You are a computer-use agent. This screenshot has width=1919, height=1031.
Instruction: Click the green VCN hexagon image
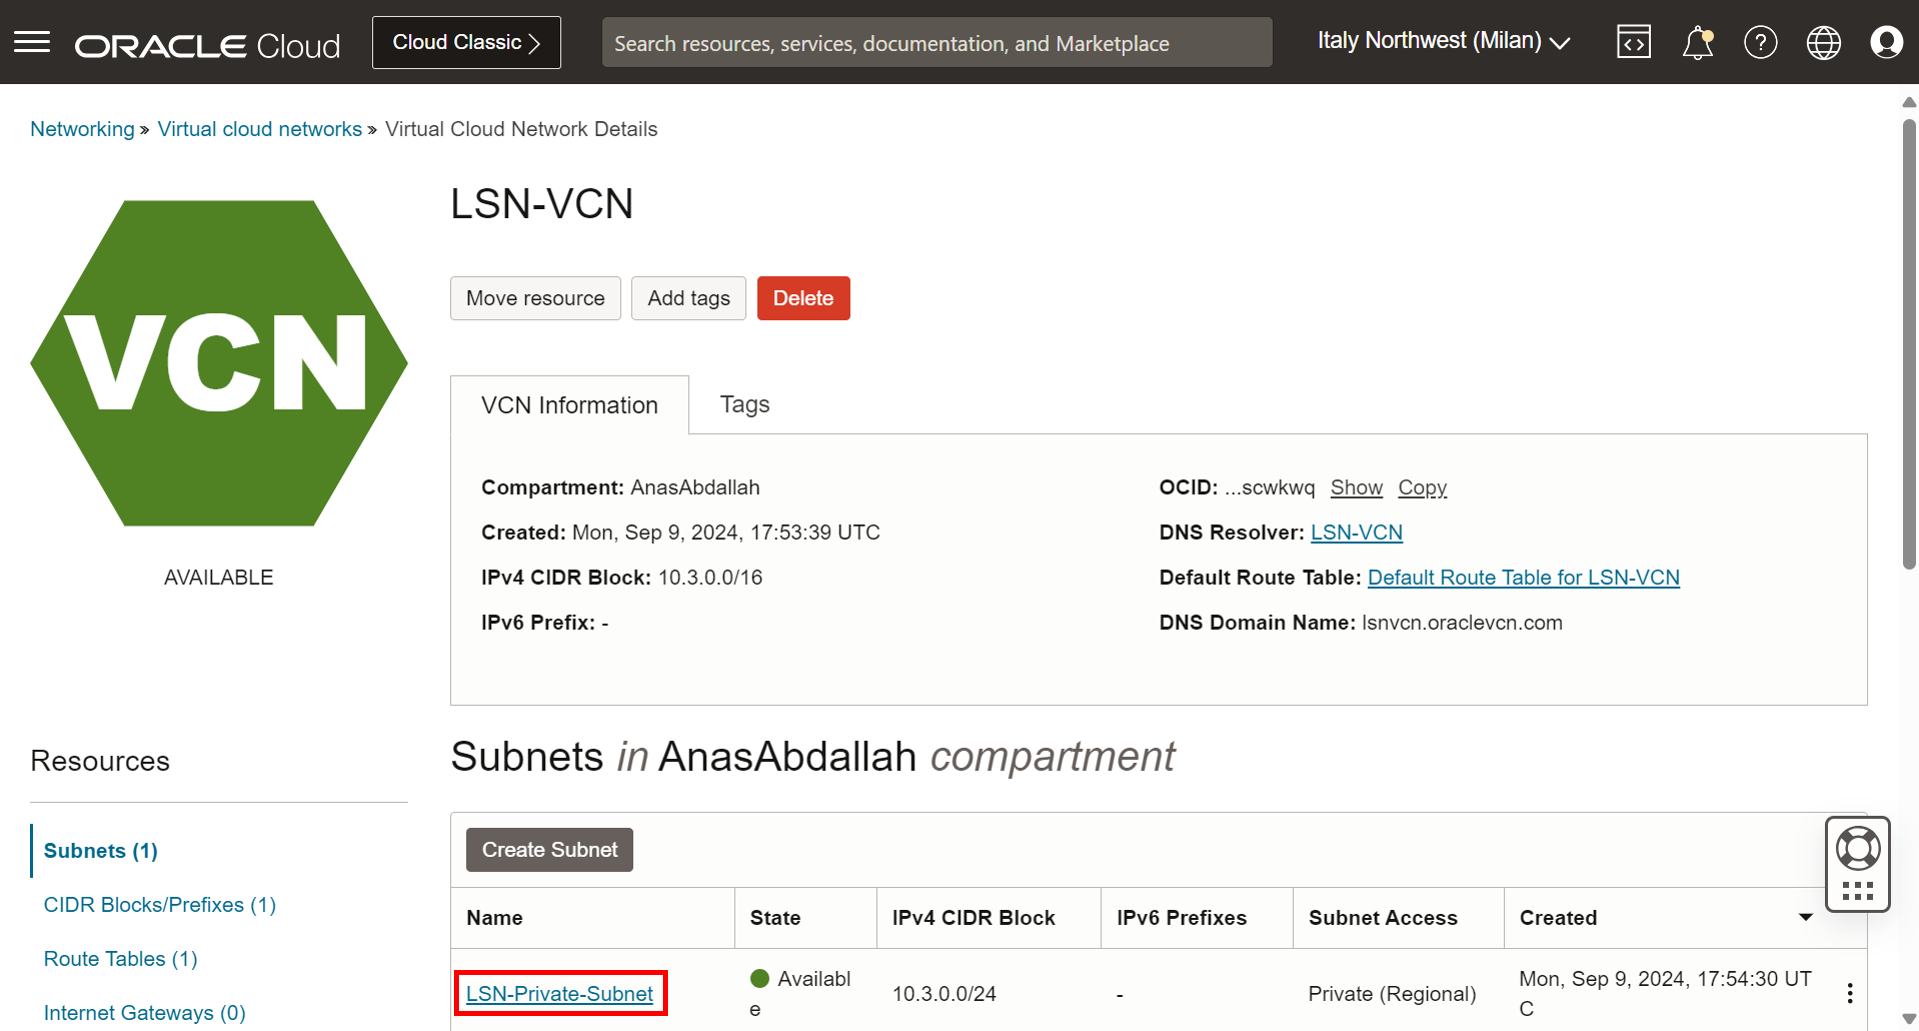click(x=219, y=363)
